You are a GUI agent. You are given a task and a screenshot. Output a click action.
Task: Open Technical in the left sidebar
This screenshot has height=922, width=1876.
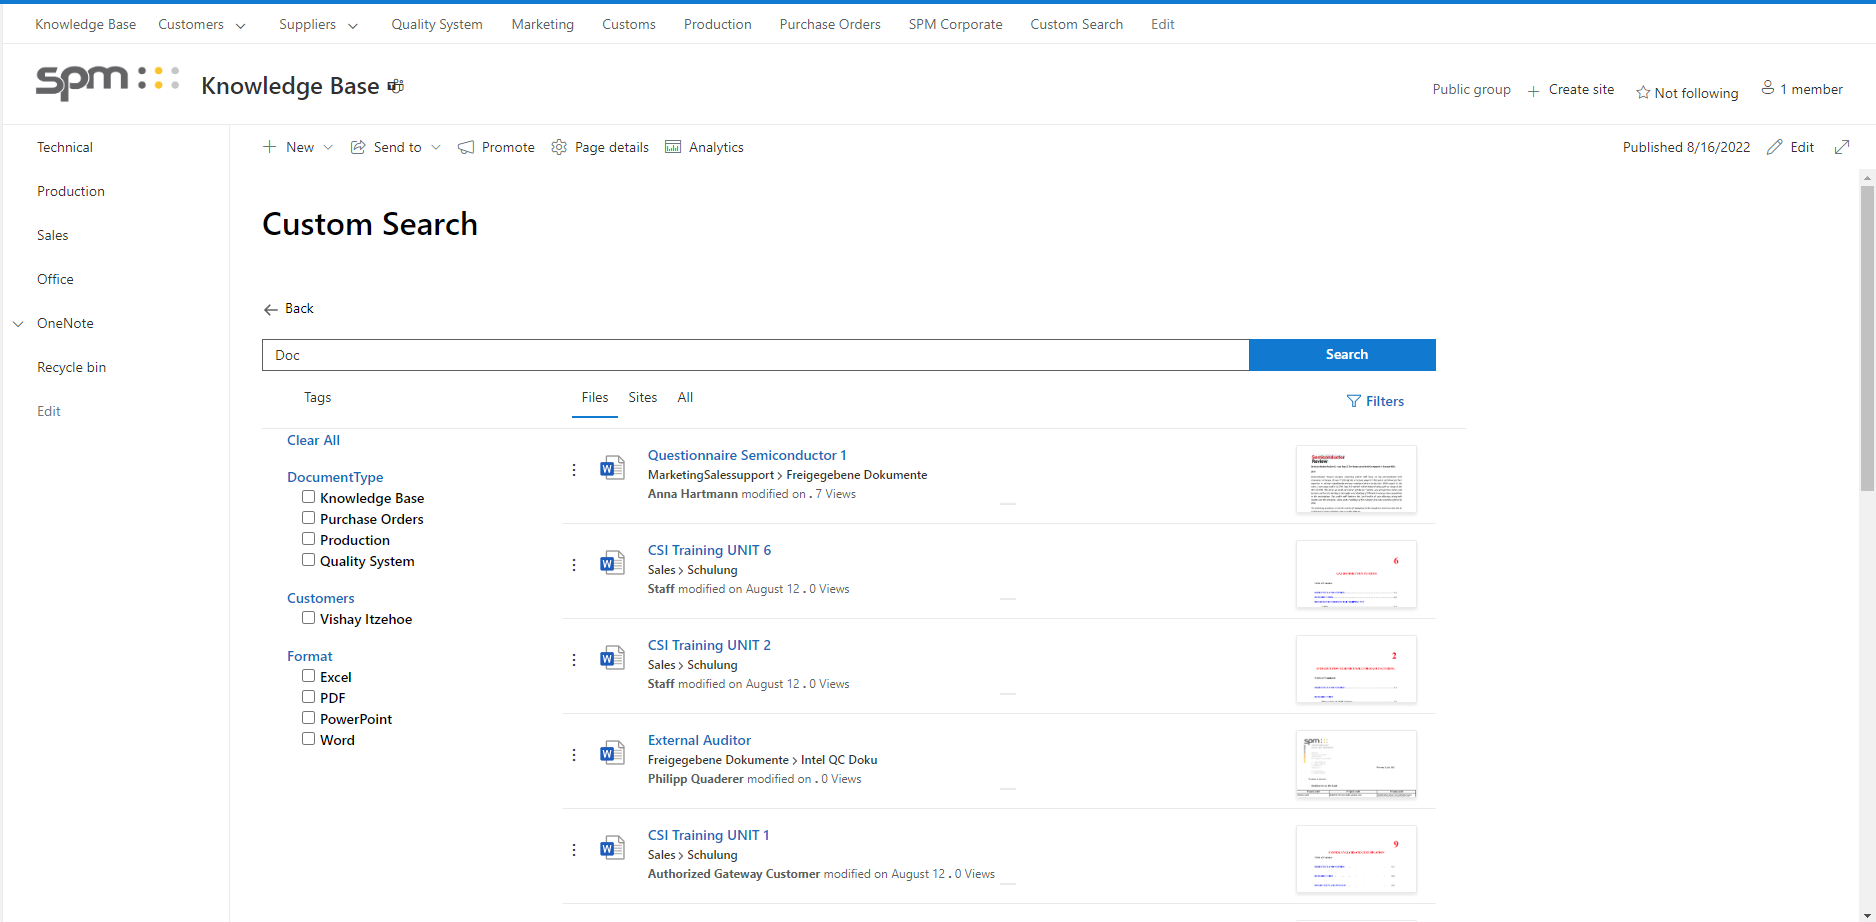click(65, 147)
